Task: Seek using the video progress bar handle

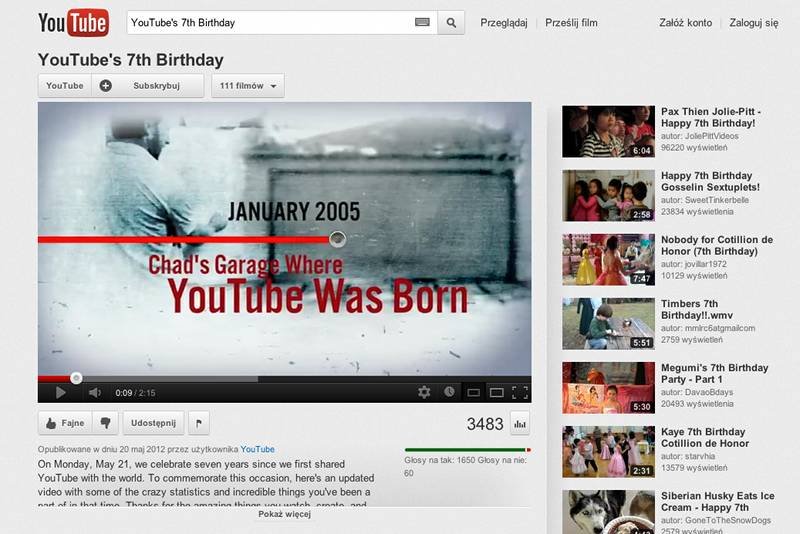Action: pyautogui.click(x=76, y=378)
